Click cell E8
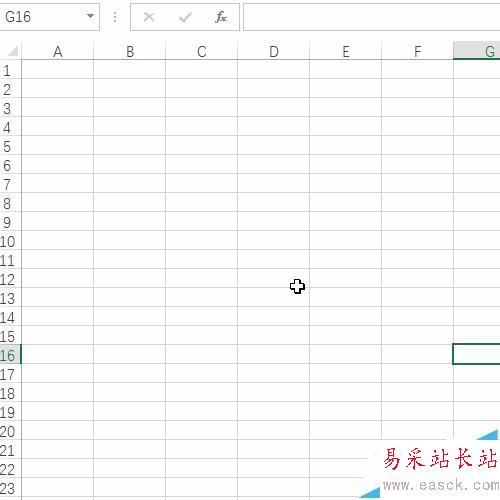 346,203
